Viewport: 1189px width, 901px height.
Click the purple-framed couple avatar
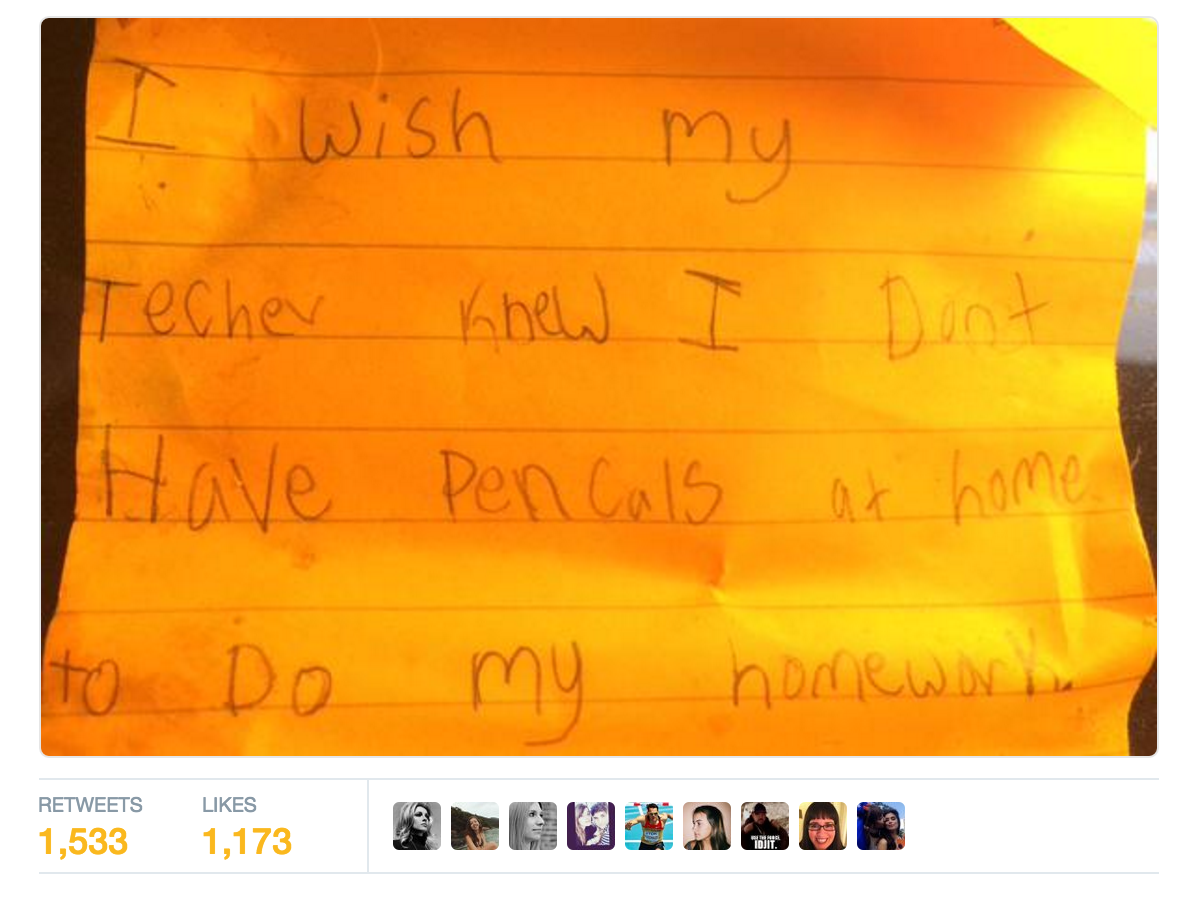pyautogui.click(x=591, y=826)
